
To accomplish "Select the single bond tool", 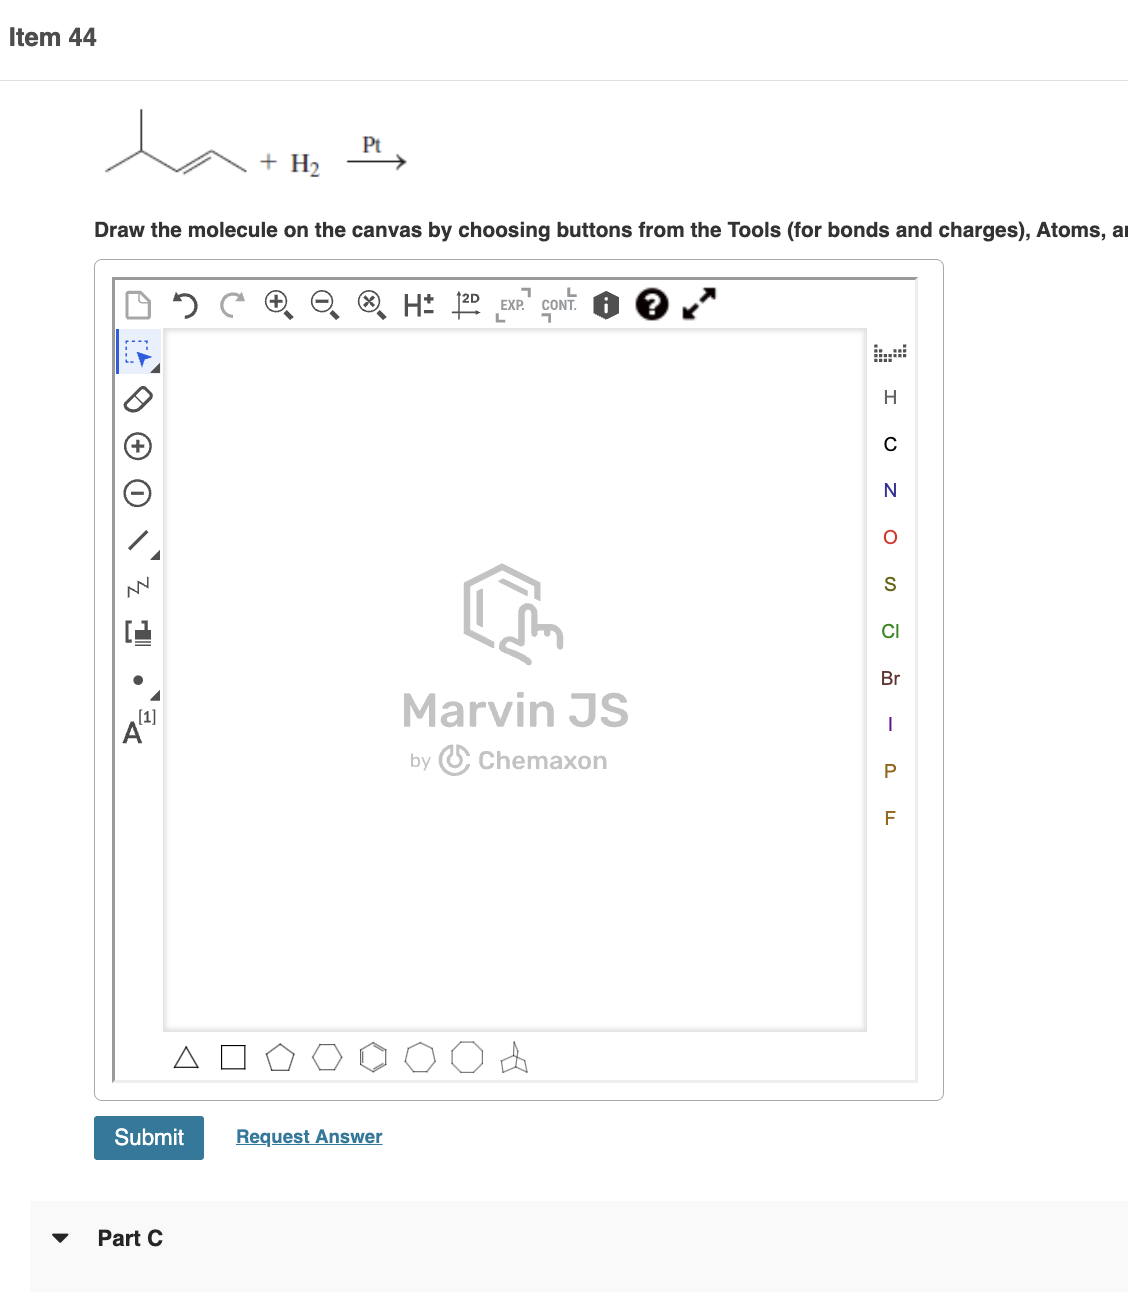I will [x=138, y=540].
